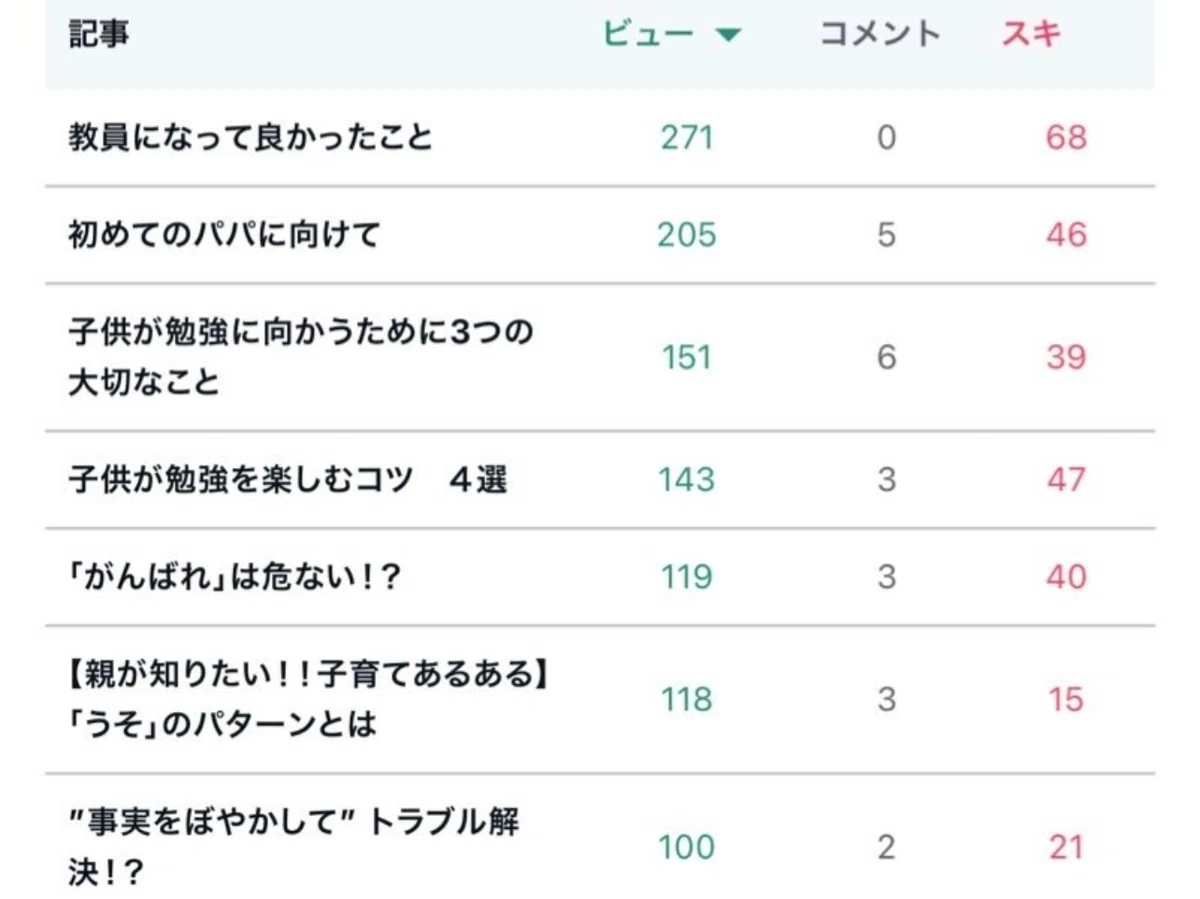This screenshot has height=899, width=1200.
Task: Click comment count 5
Action: coord(886,235)
